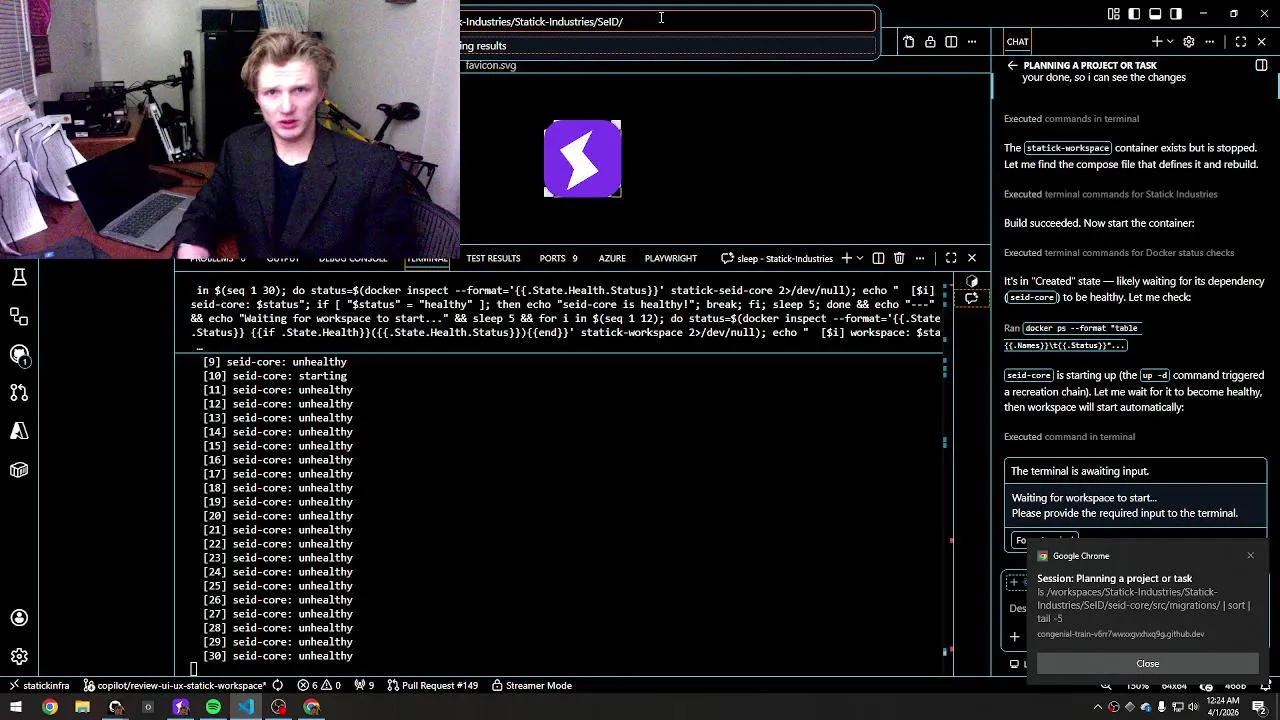Viewport: 1280px width, 720px height.
Task: Split the editor to the right
Action: [951, 42]
